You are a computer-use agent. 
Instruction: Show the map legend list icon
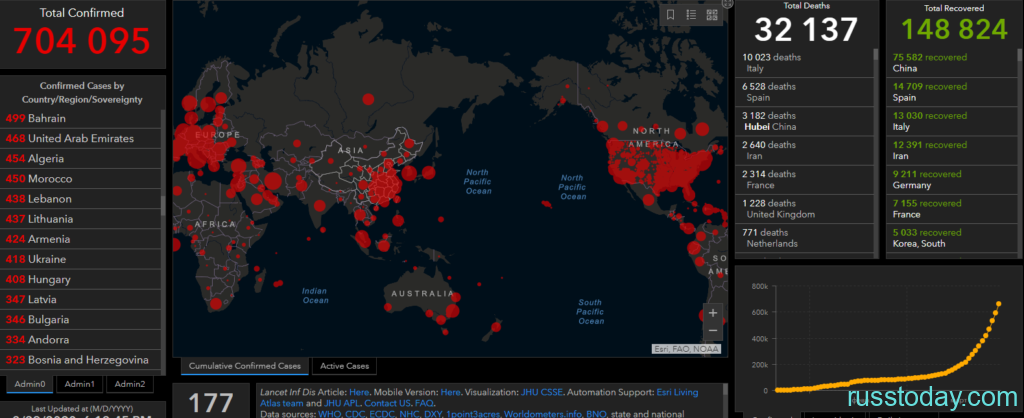coord(691,14)
